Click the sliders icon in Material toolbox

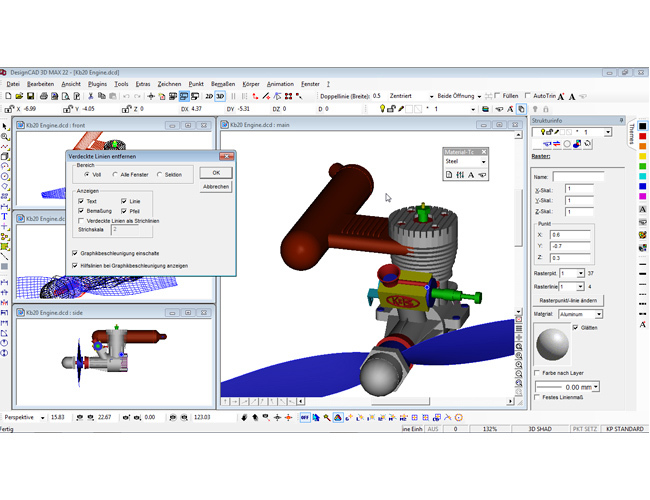pos(460,175)
